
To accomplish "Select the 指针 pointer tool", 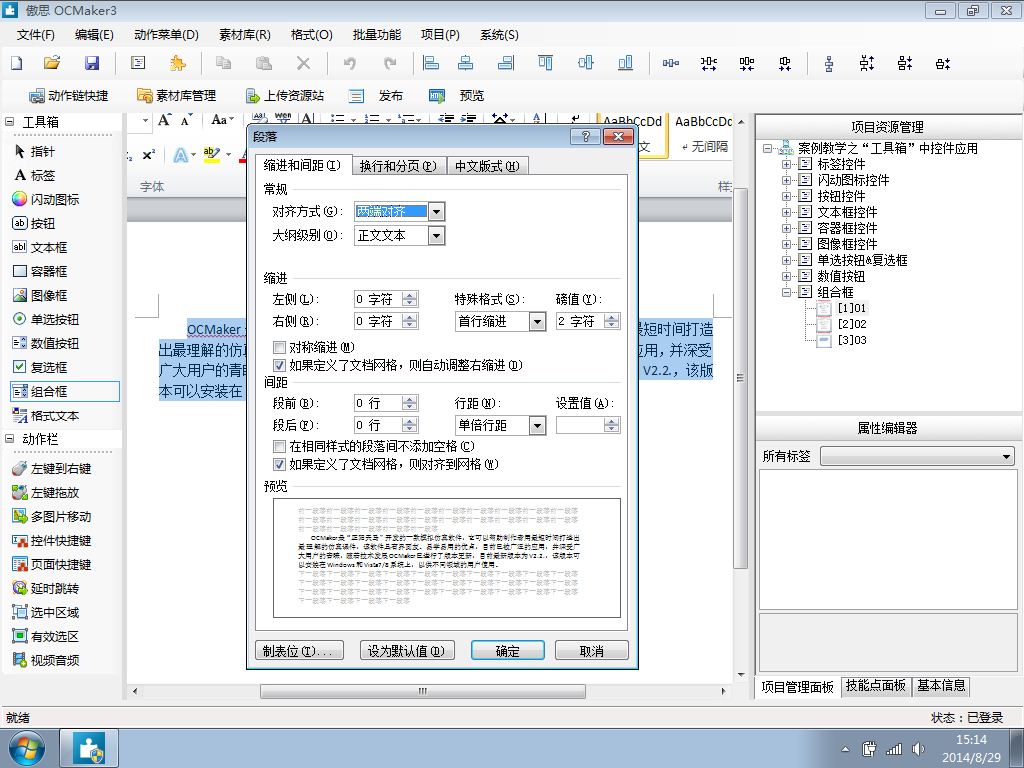I will point(34,152).
